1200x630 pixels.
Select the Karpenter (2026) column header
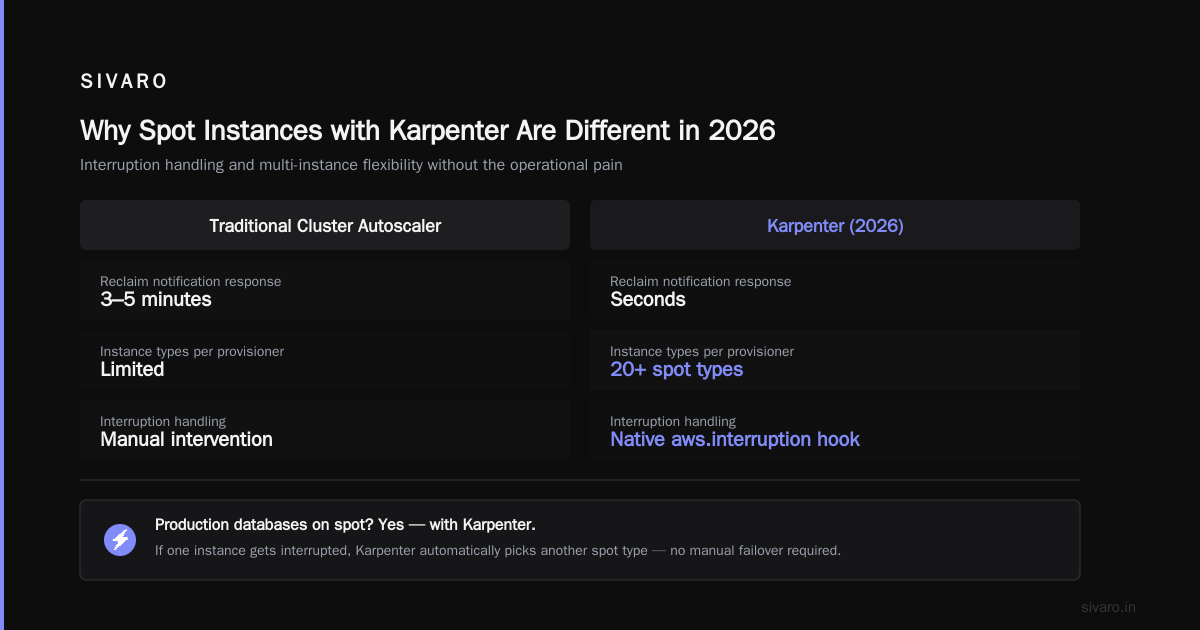[x=835, y=225]
